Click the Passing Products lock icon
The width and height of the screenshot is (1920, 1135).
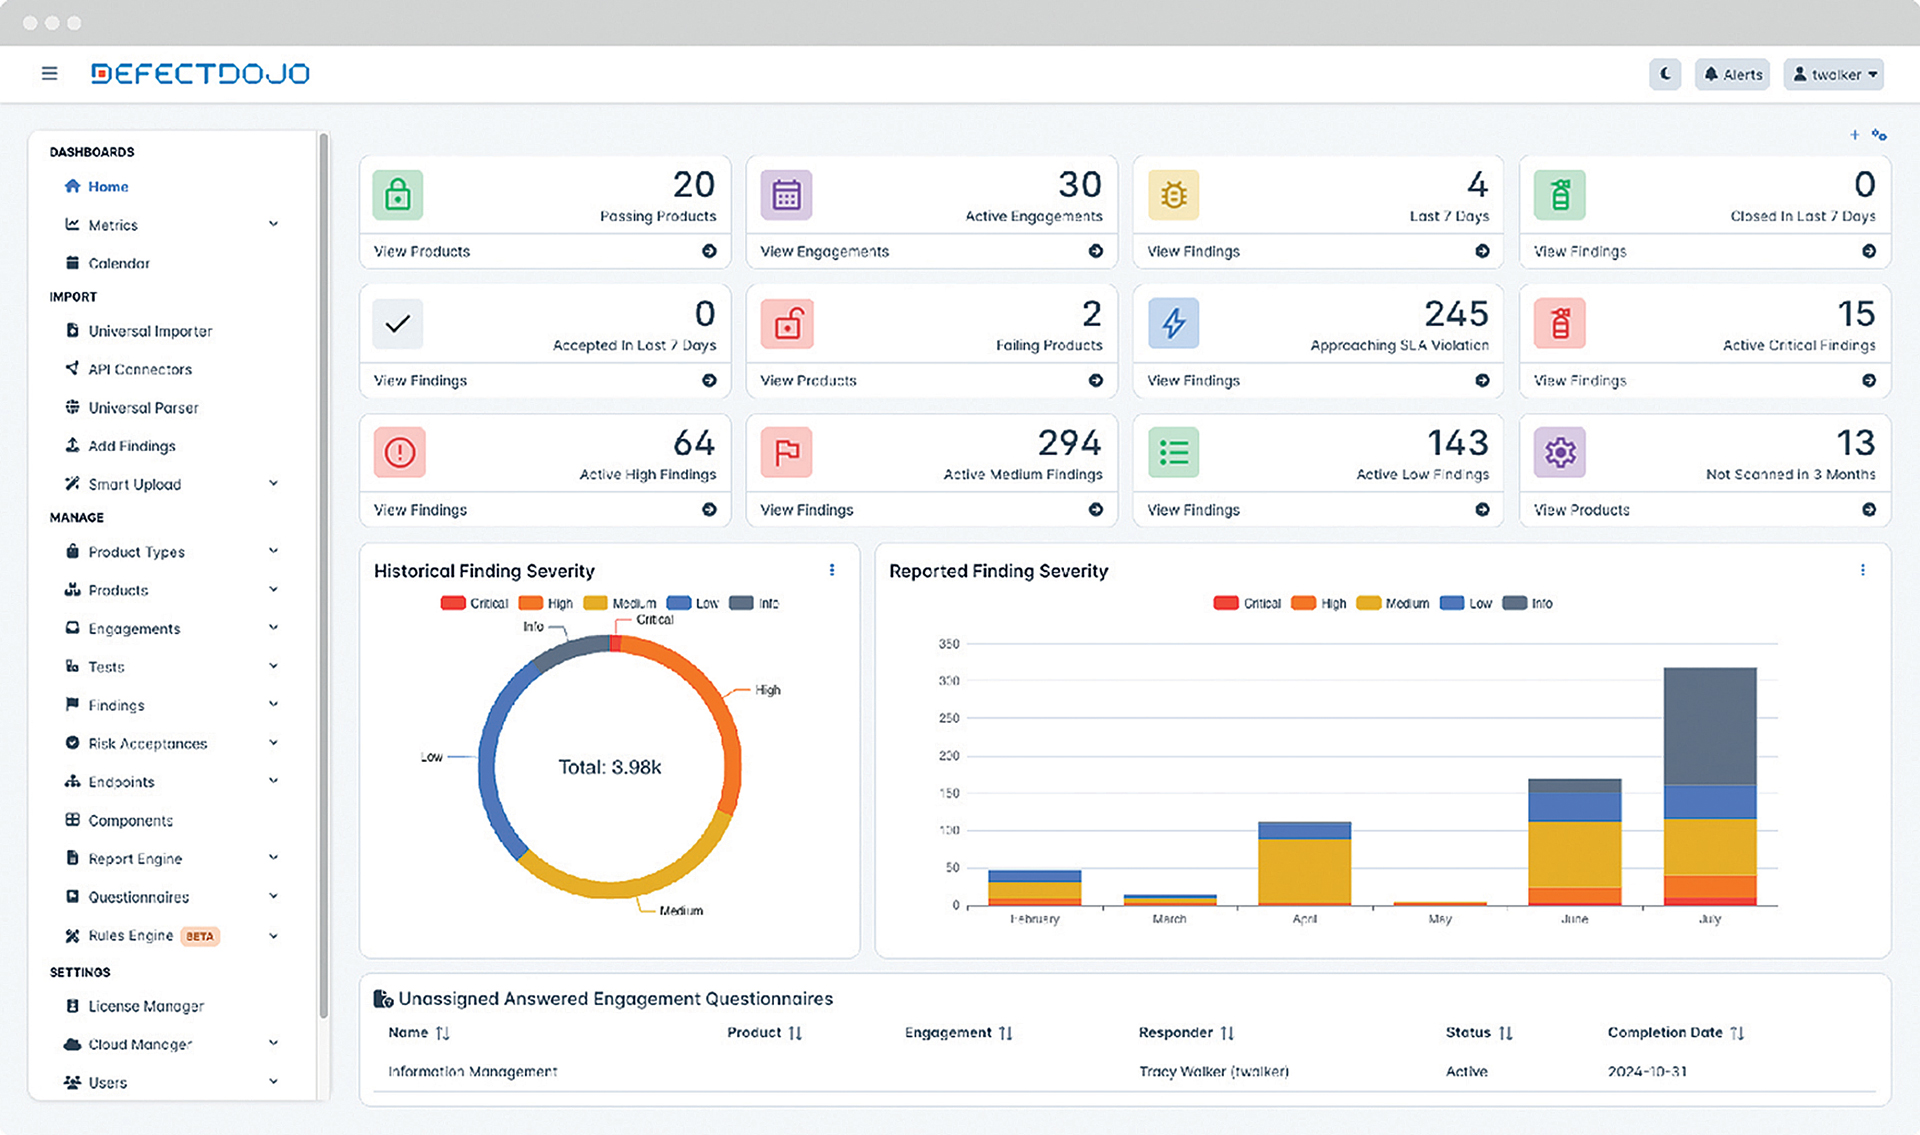[x=398, y=194]
